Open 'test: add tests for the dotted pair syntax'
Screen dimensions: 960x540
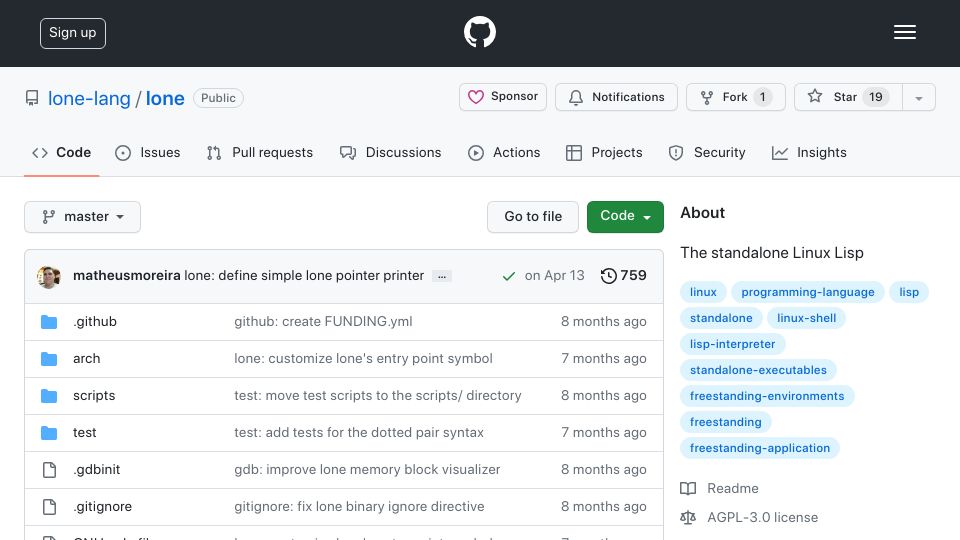(x=359, y=433)
